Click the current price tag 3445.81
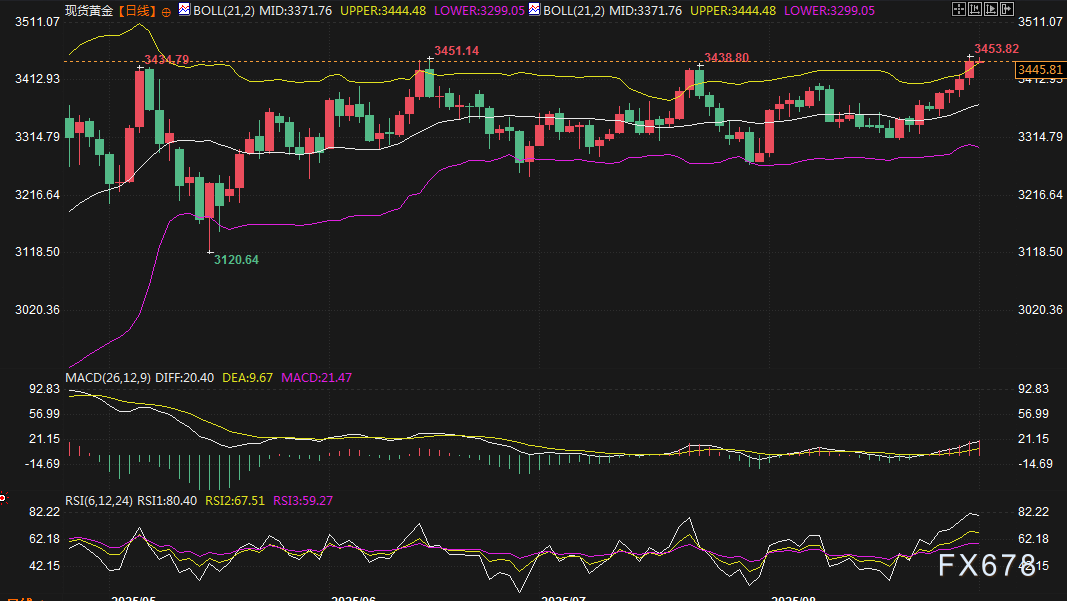Image resolution: width=1067 pixels, height=601 pixels. 1039,70
